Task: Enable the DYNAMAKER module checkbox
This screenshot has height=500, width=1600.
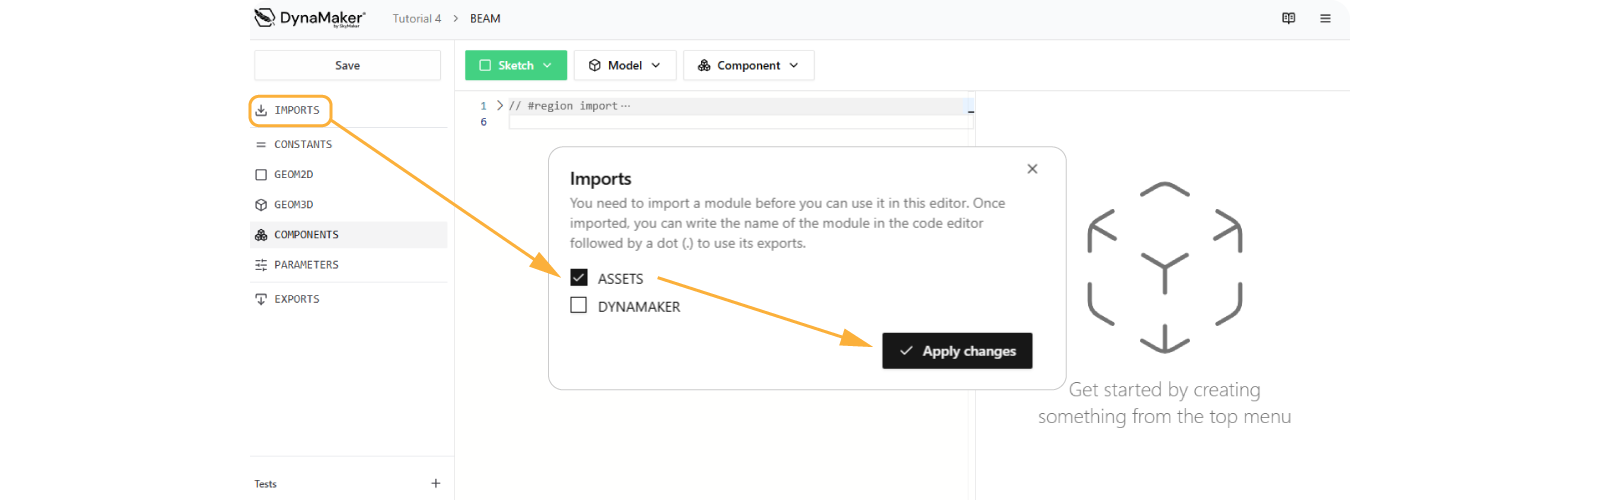Action: pyautogui.click(x=579, y=306)
